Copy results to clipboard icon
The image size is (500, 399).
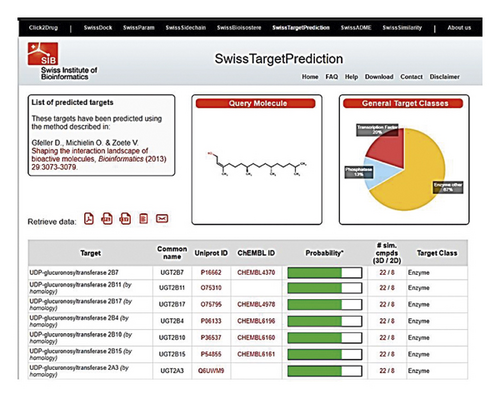tap(144, 219)
